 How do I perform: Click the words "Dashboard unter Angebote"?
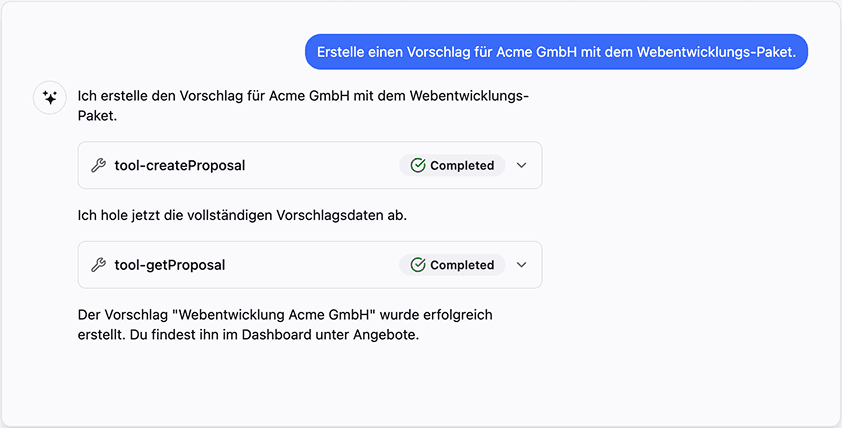pyautogui.click(x=332, y=335)
